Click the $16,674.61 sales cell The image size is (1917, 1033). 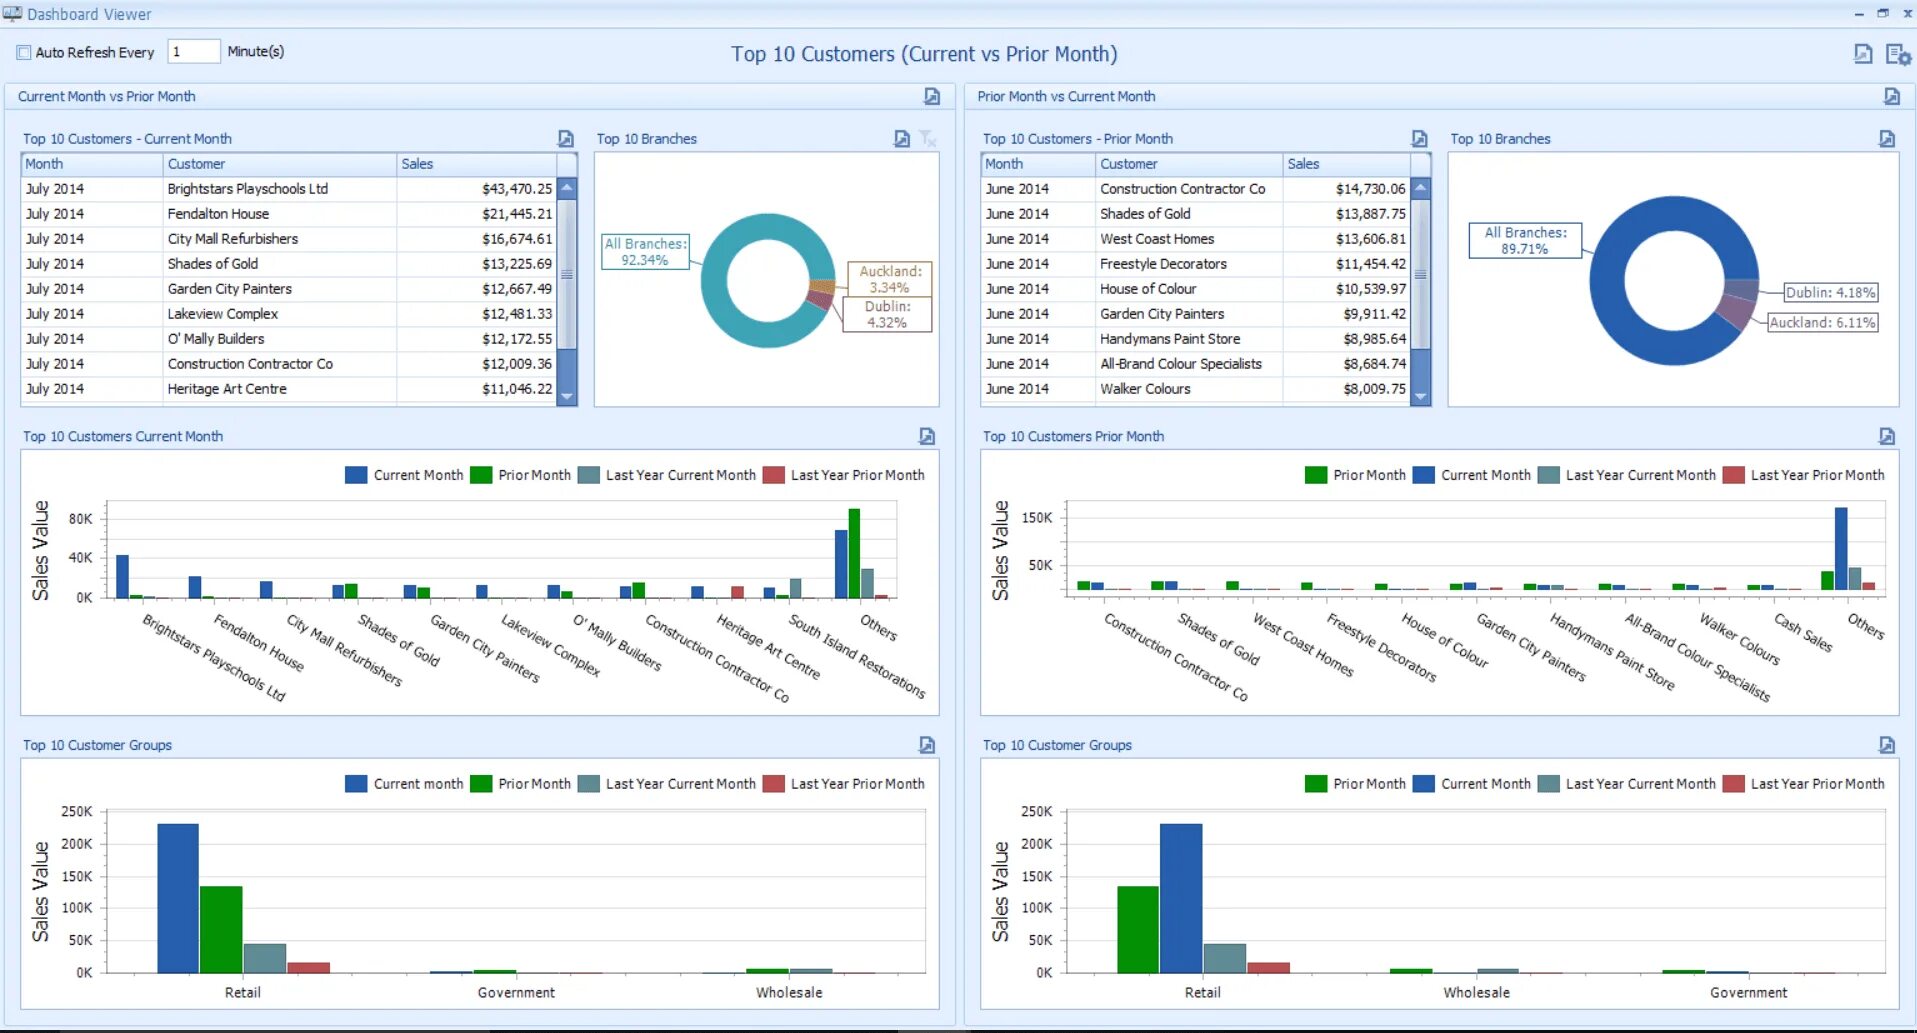point(476,239)
